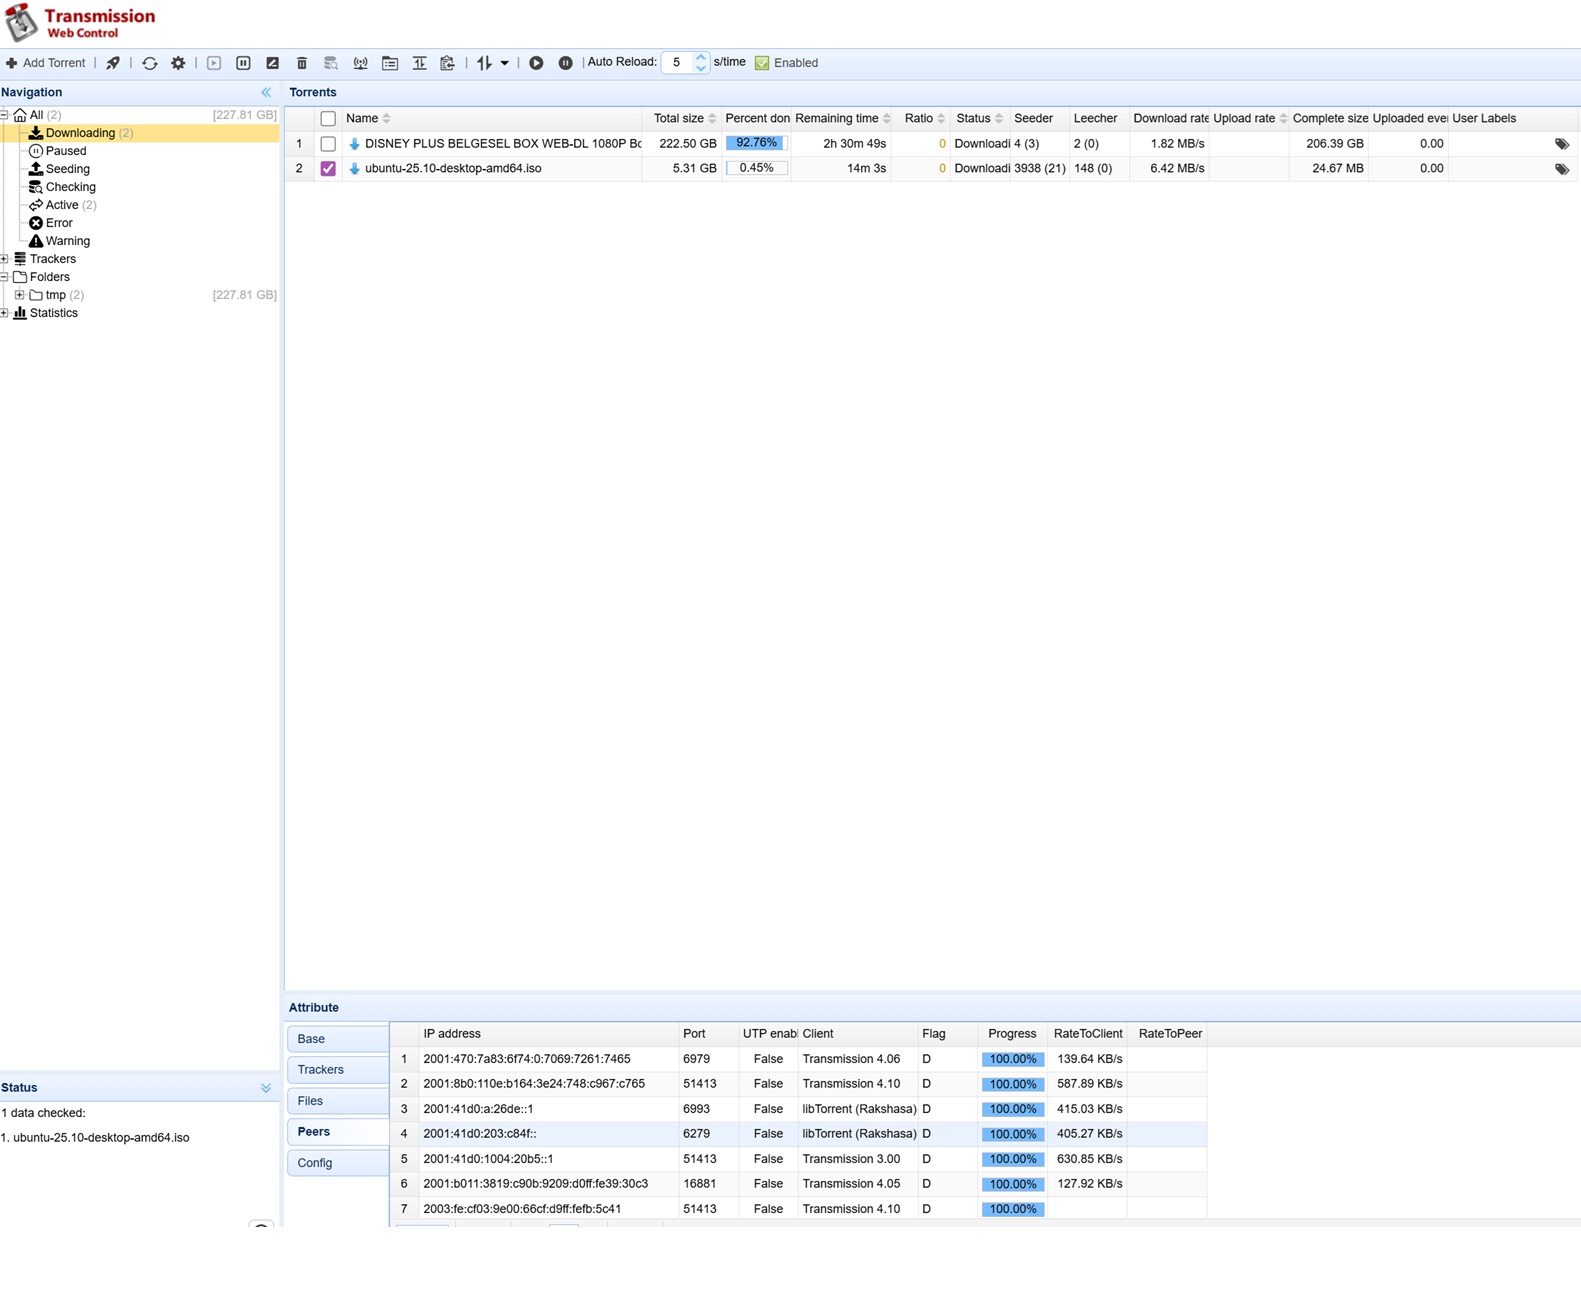The image size is (1581, 1295).
Task: Click the 92.76% progress bar of DISNEY PLUS
Action: click(756, 144)
